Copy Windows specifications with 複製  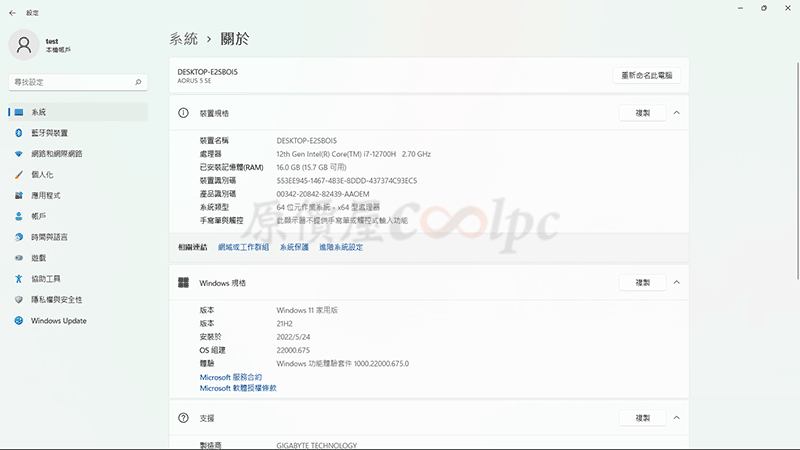coord(642,283)
